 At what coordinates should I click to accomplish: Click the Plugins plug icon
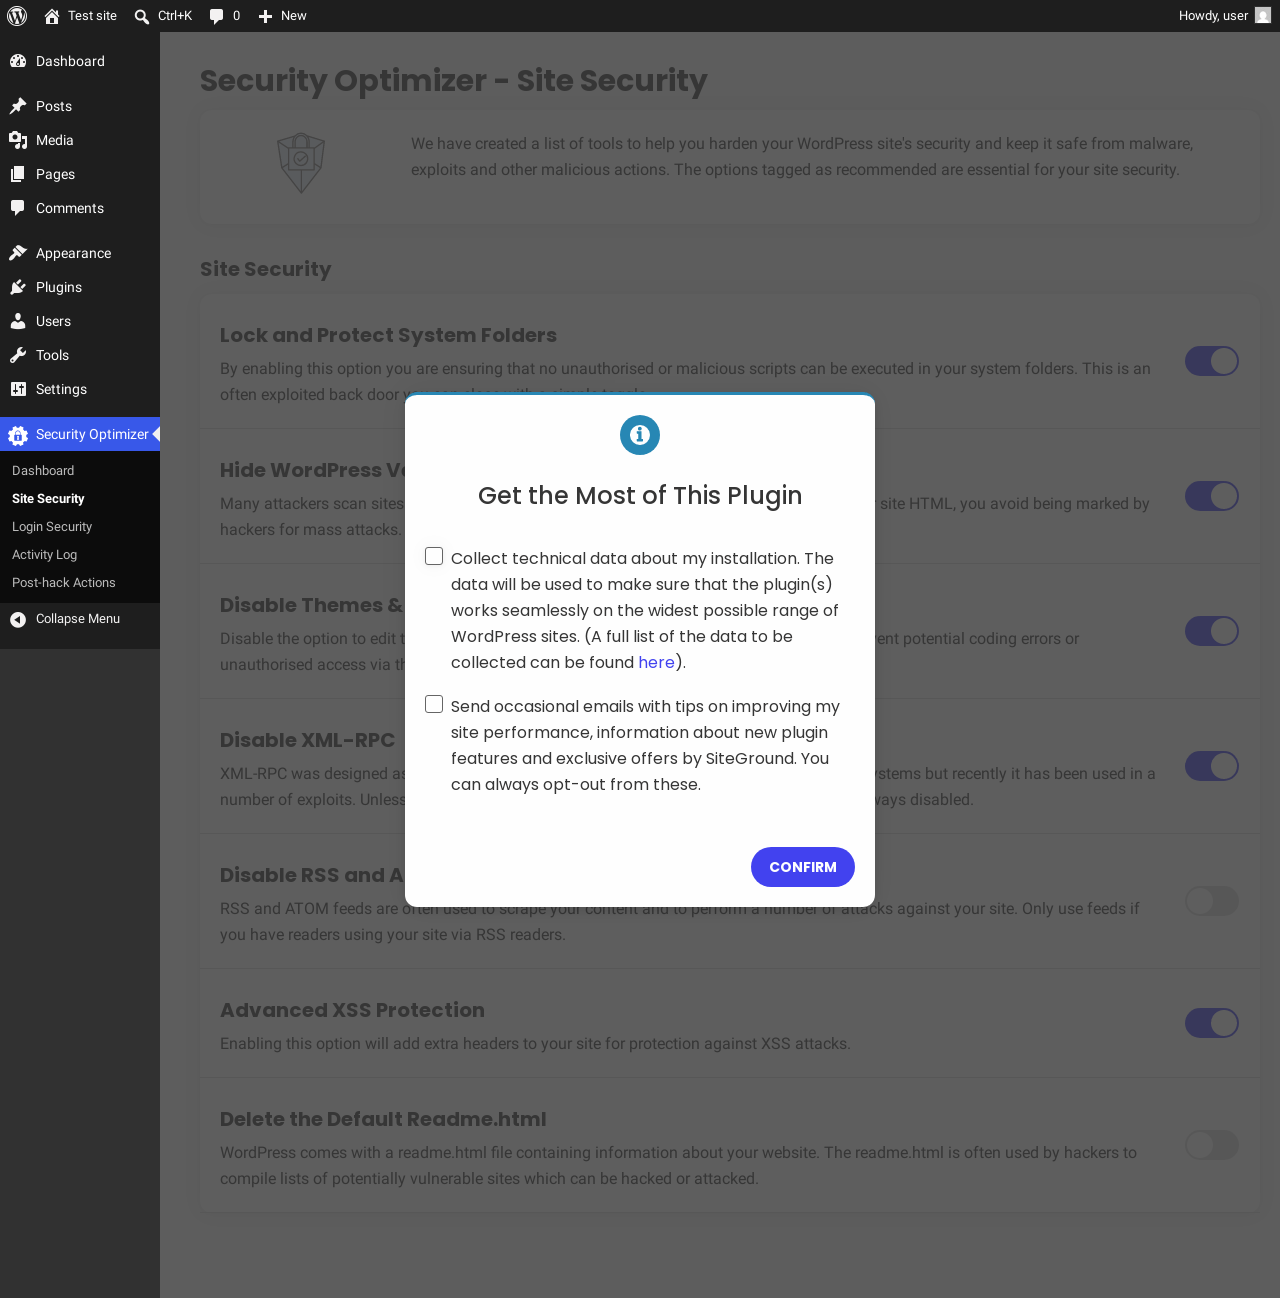click(x=18, y=287)
